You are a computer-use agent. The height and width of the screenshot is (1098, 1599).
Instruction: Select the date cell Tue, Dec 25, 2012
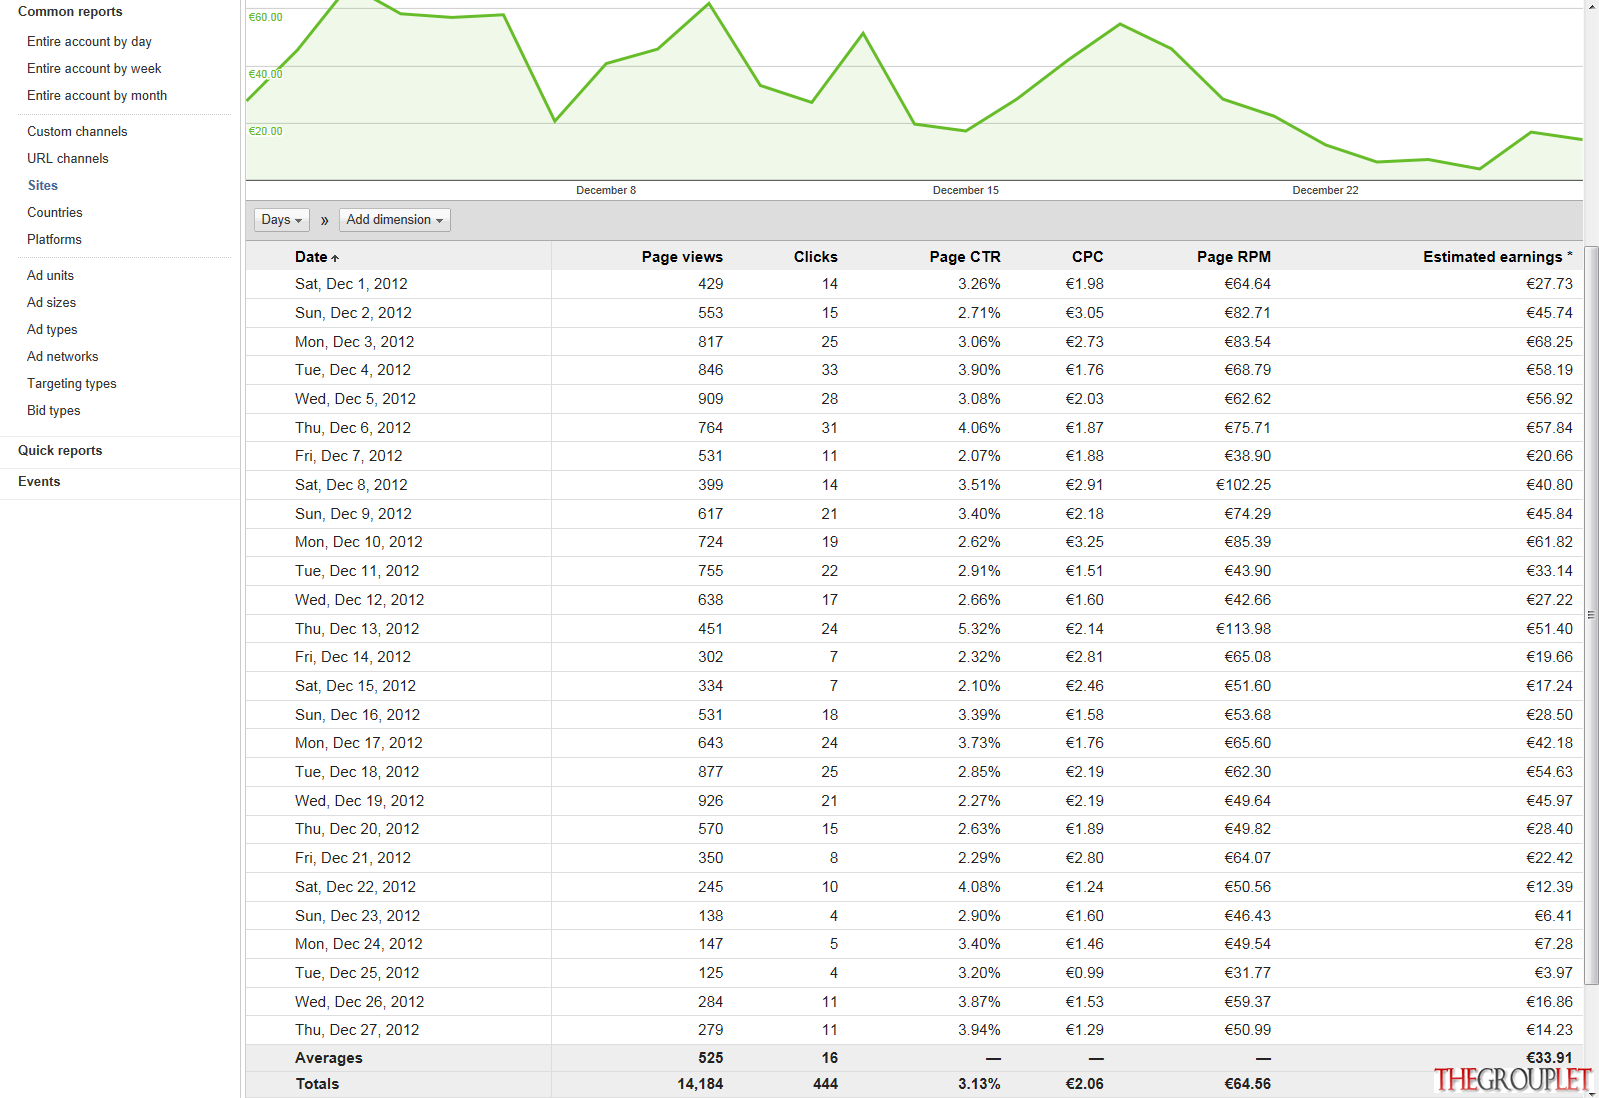pos(357,973)
